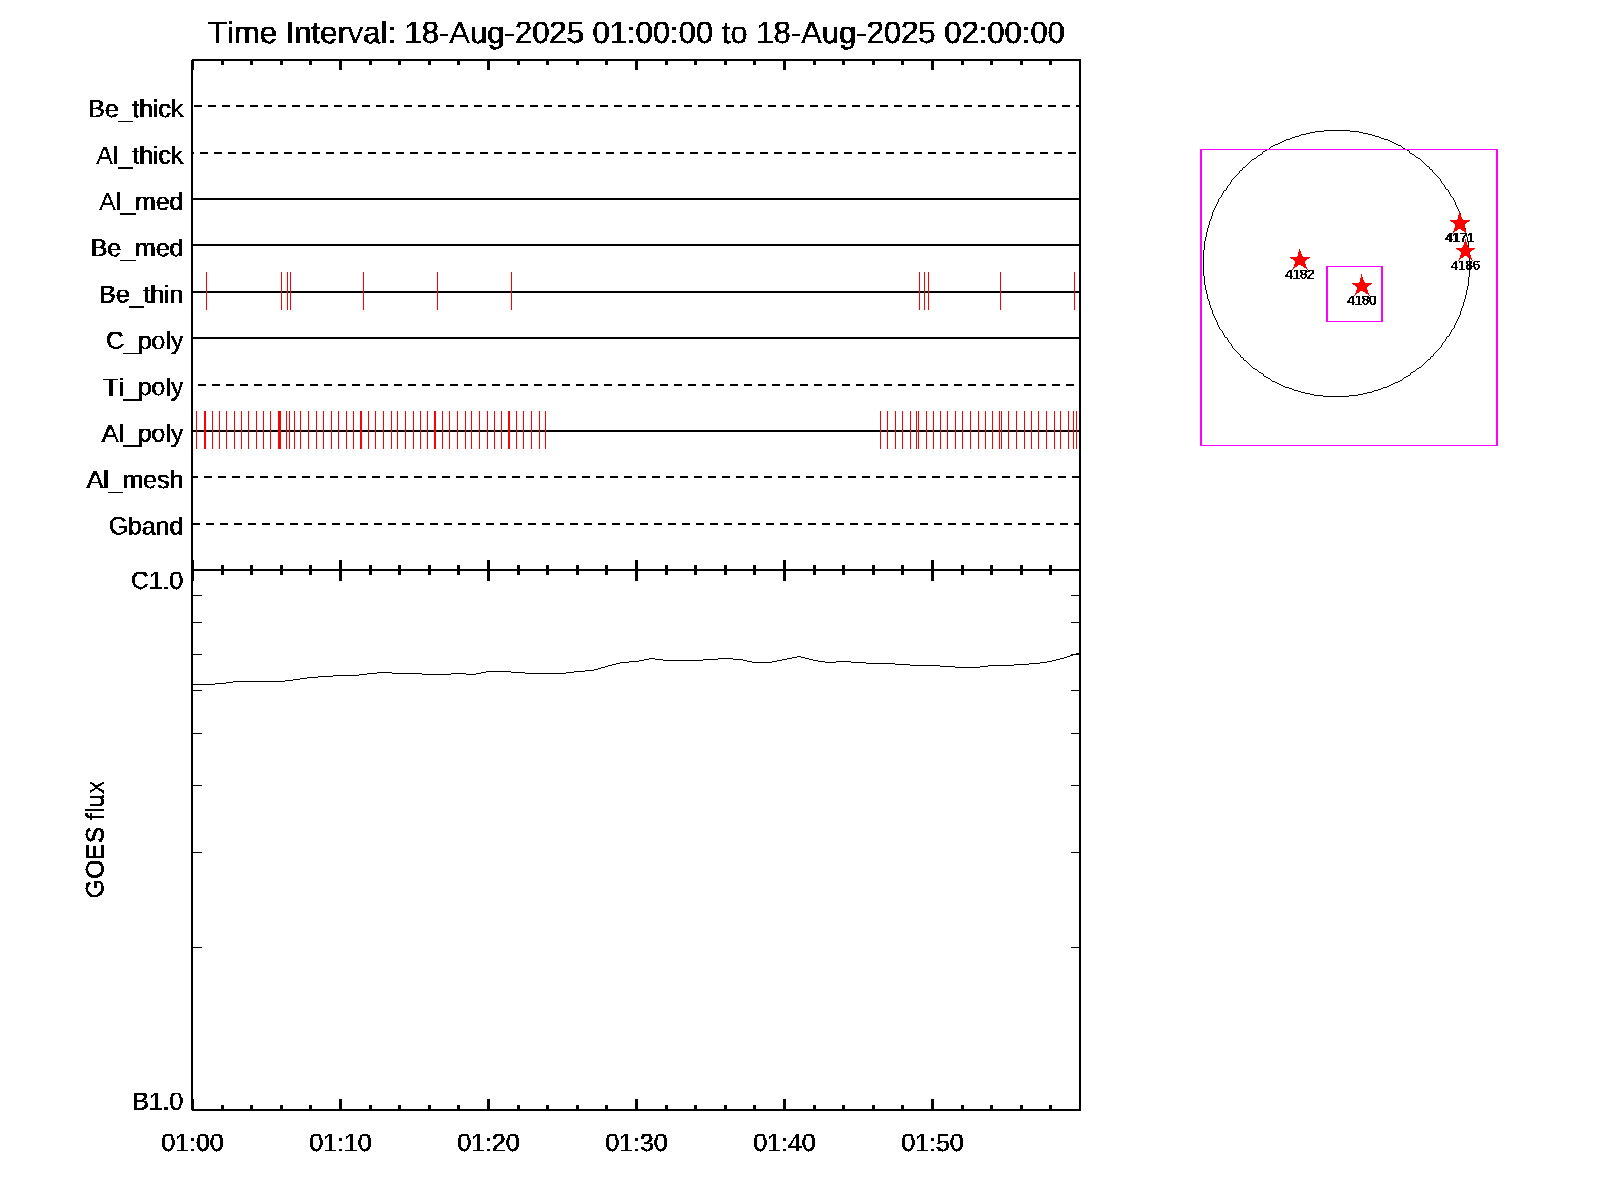Select the Be_thick filter label
The height and width of the screenshot is (1200, 1600).
pyautogui.click(x=136, y=109)
